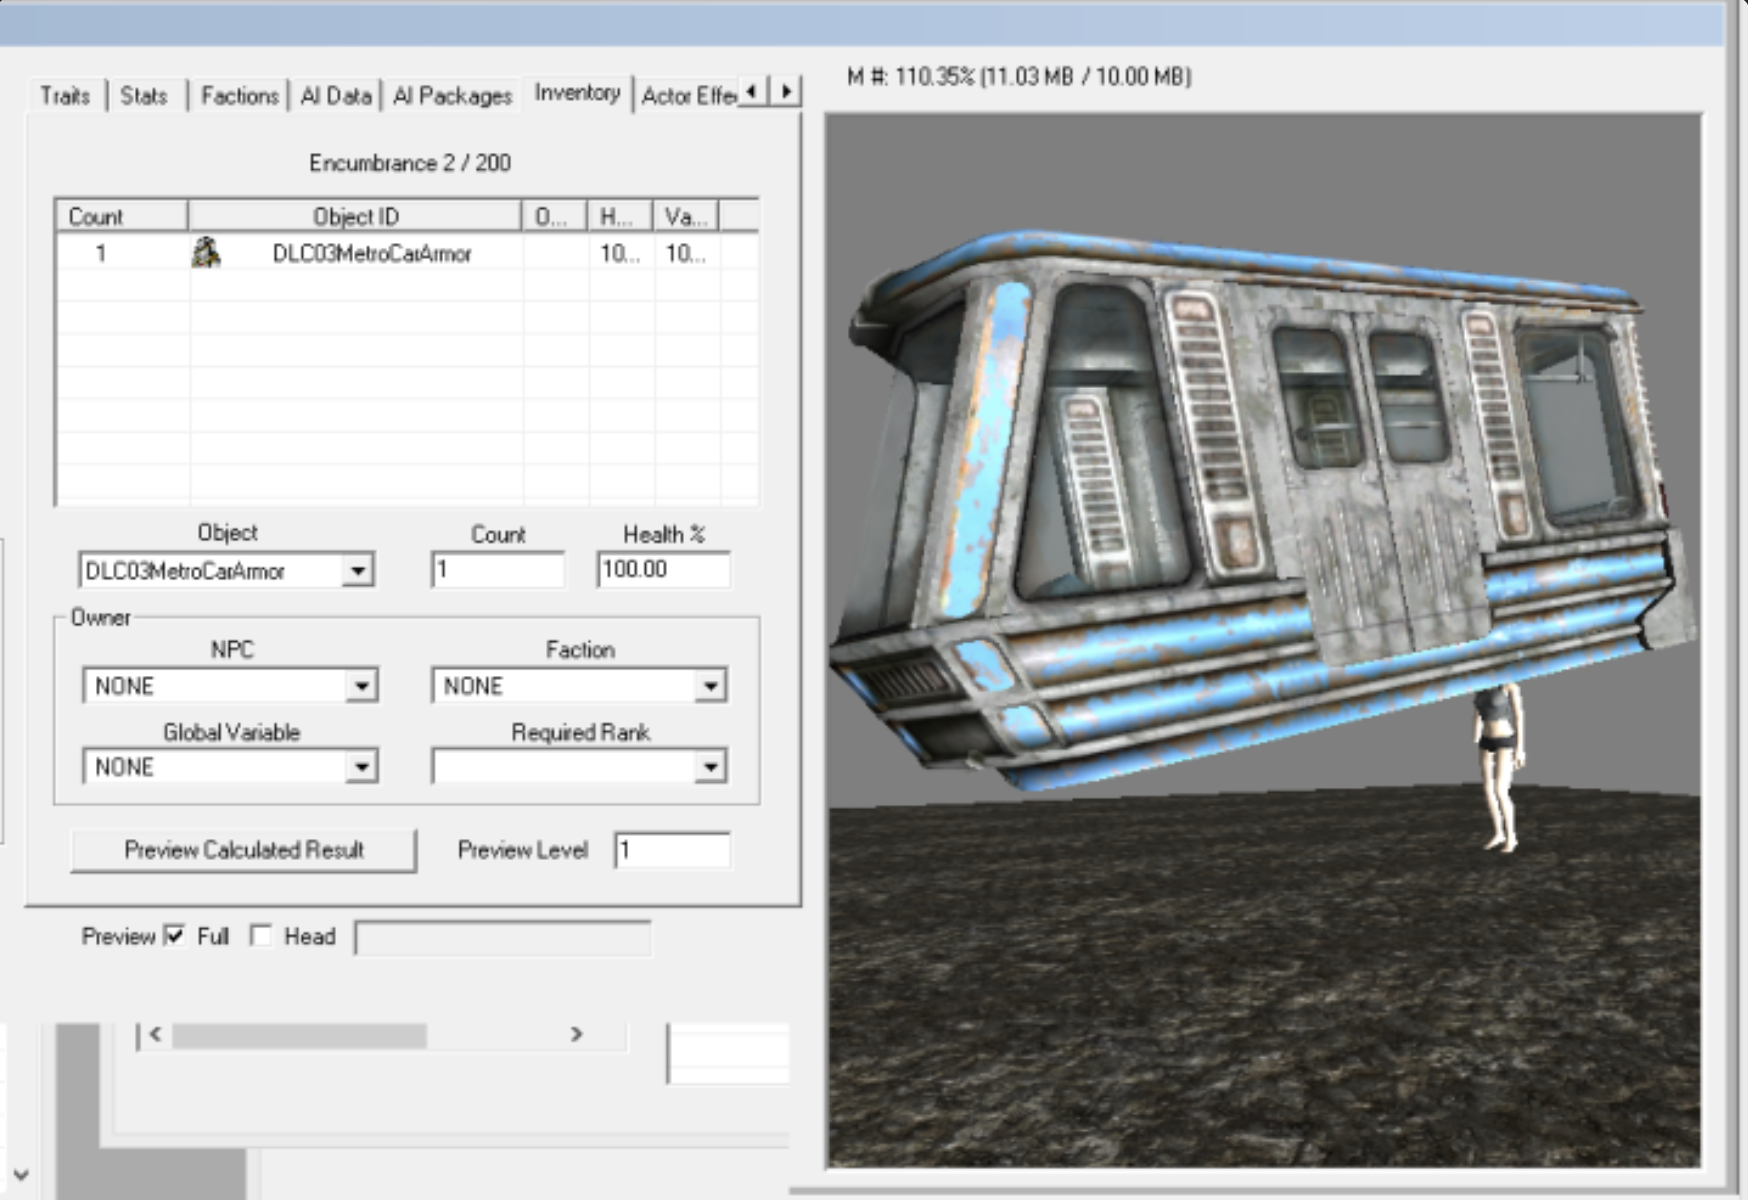Screen dimensions: 1748x1200
Task: Enable the Full preview checkbox
Action: [x=175, y=936]
